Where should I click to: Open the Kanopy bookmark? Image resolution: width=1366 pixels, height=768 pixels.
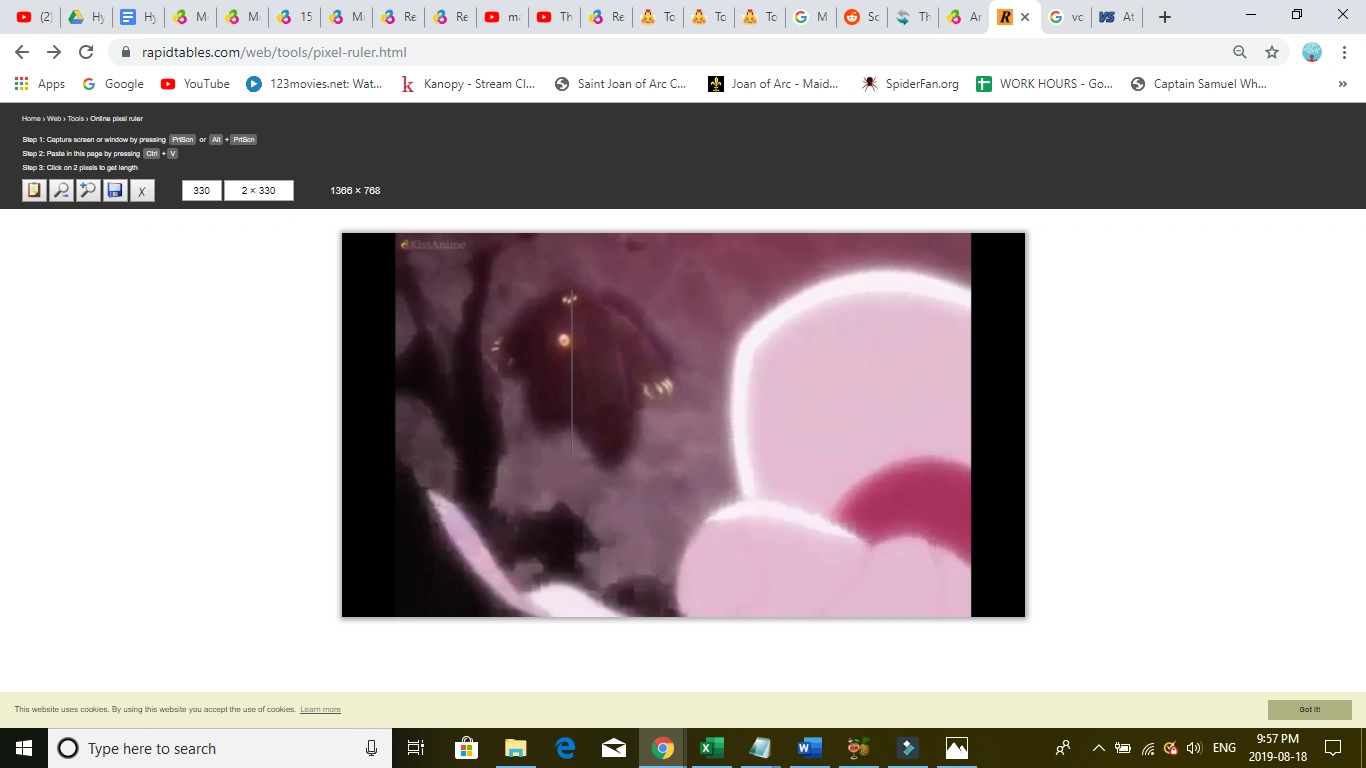(468, 84)
